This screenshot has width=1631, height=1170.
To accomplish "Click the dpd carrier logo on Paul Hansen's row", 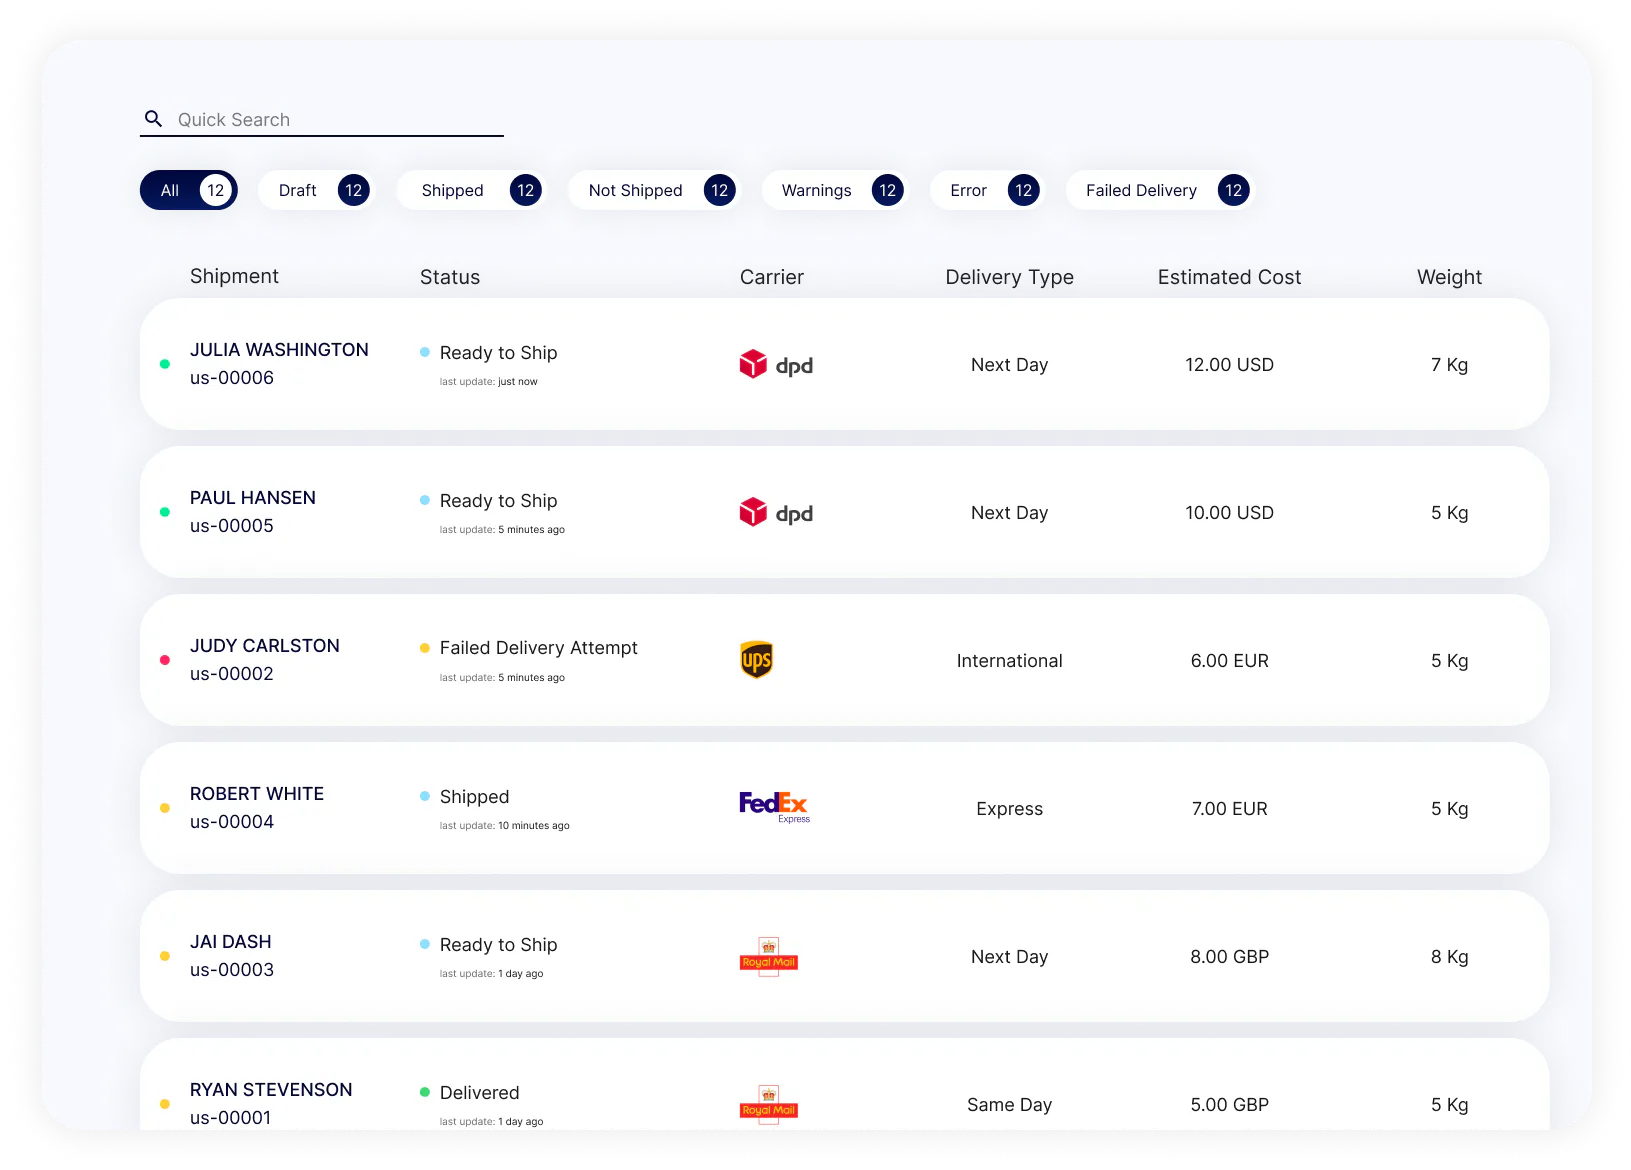I will pyautogui.click(x=776, y=512).
